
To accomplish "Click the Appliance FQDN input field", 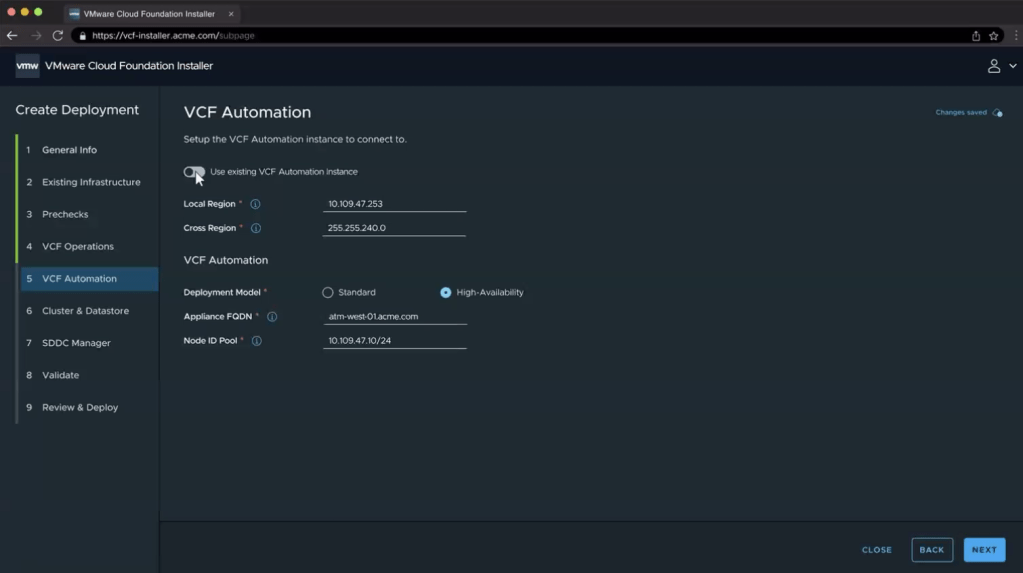I will 395,317.
